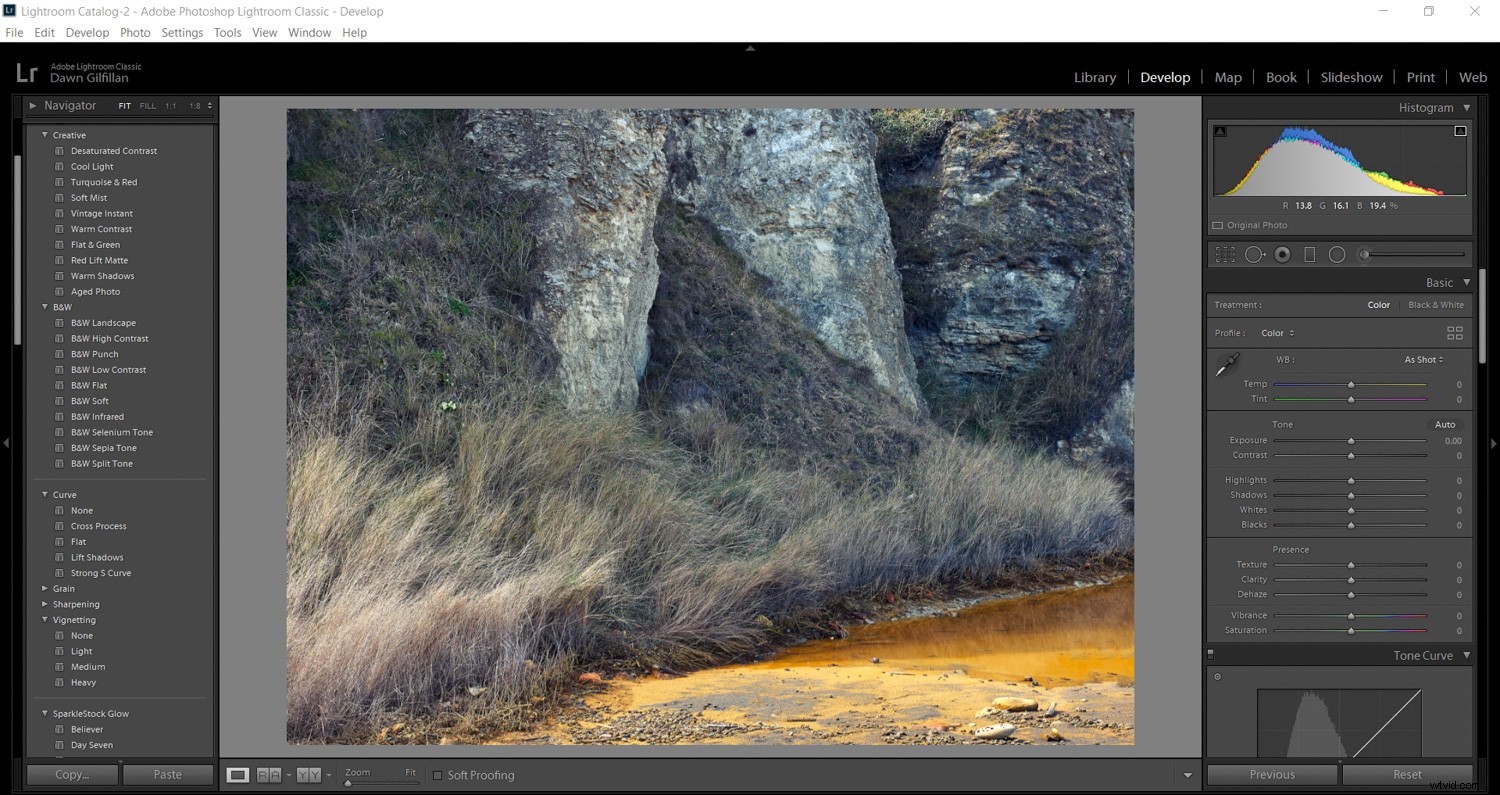Switch to the Library module
The height and width of the screenshot is (795, 1500).
1094,77
